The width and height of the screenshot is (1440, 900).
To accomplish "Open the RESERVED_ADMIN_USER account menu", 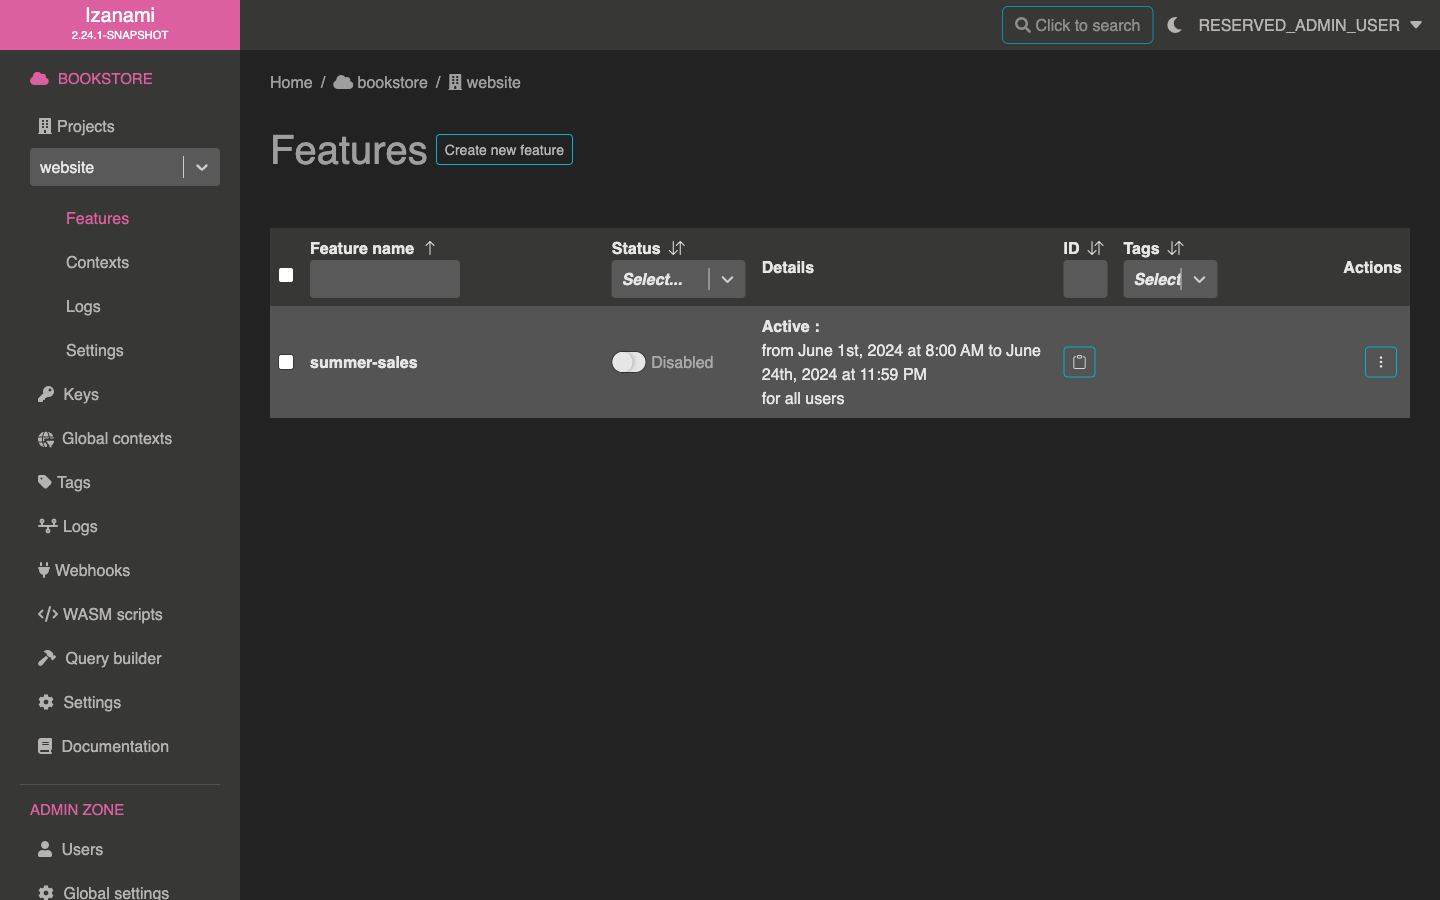I will click(x=1310, y=25).
